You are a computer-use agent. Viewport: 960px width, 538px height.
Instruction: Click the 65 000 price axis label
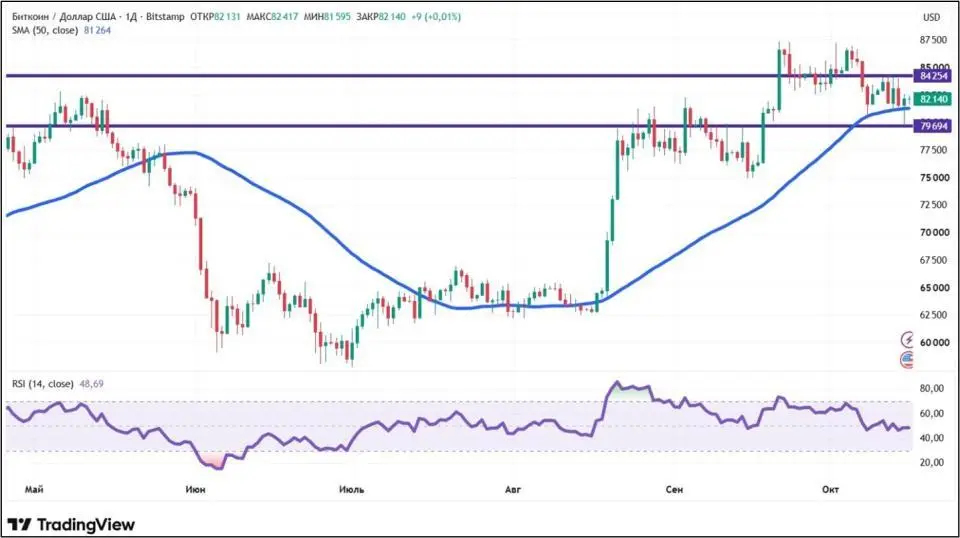934,288
